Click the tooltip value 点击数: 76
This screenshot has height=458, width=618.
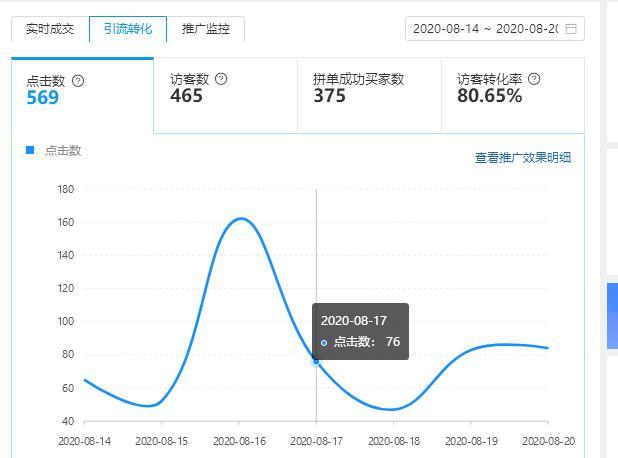point(367,342)
